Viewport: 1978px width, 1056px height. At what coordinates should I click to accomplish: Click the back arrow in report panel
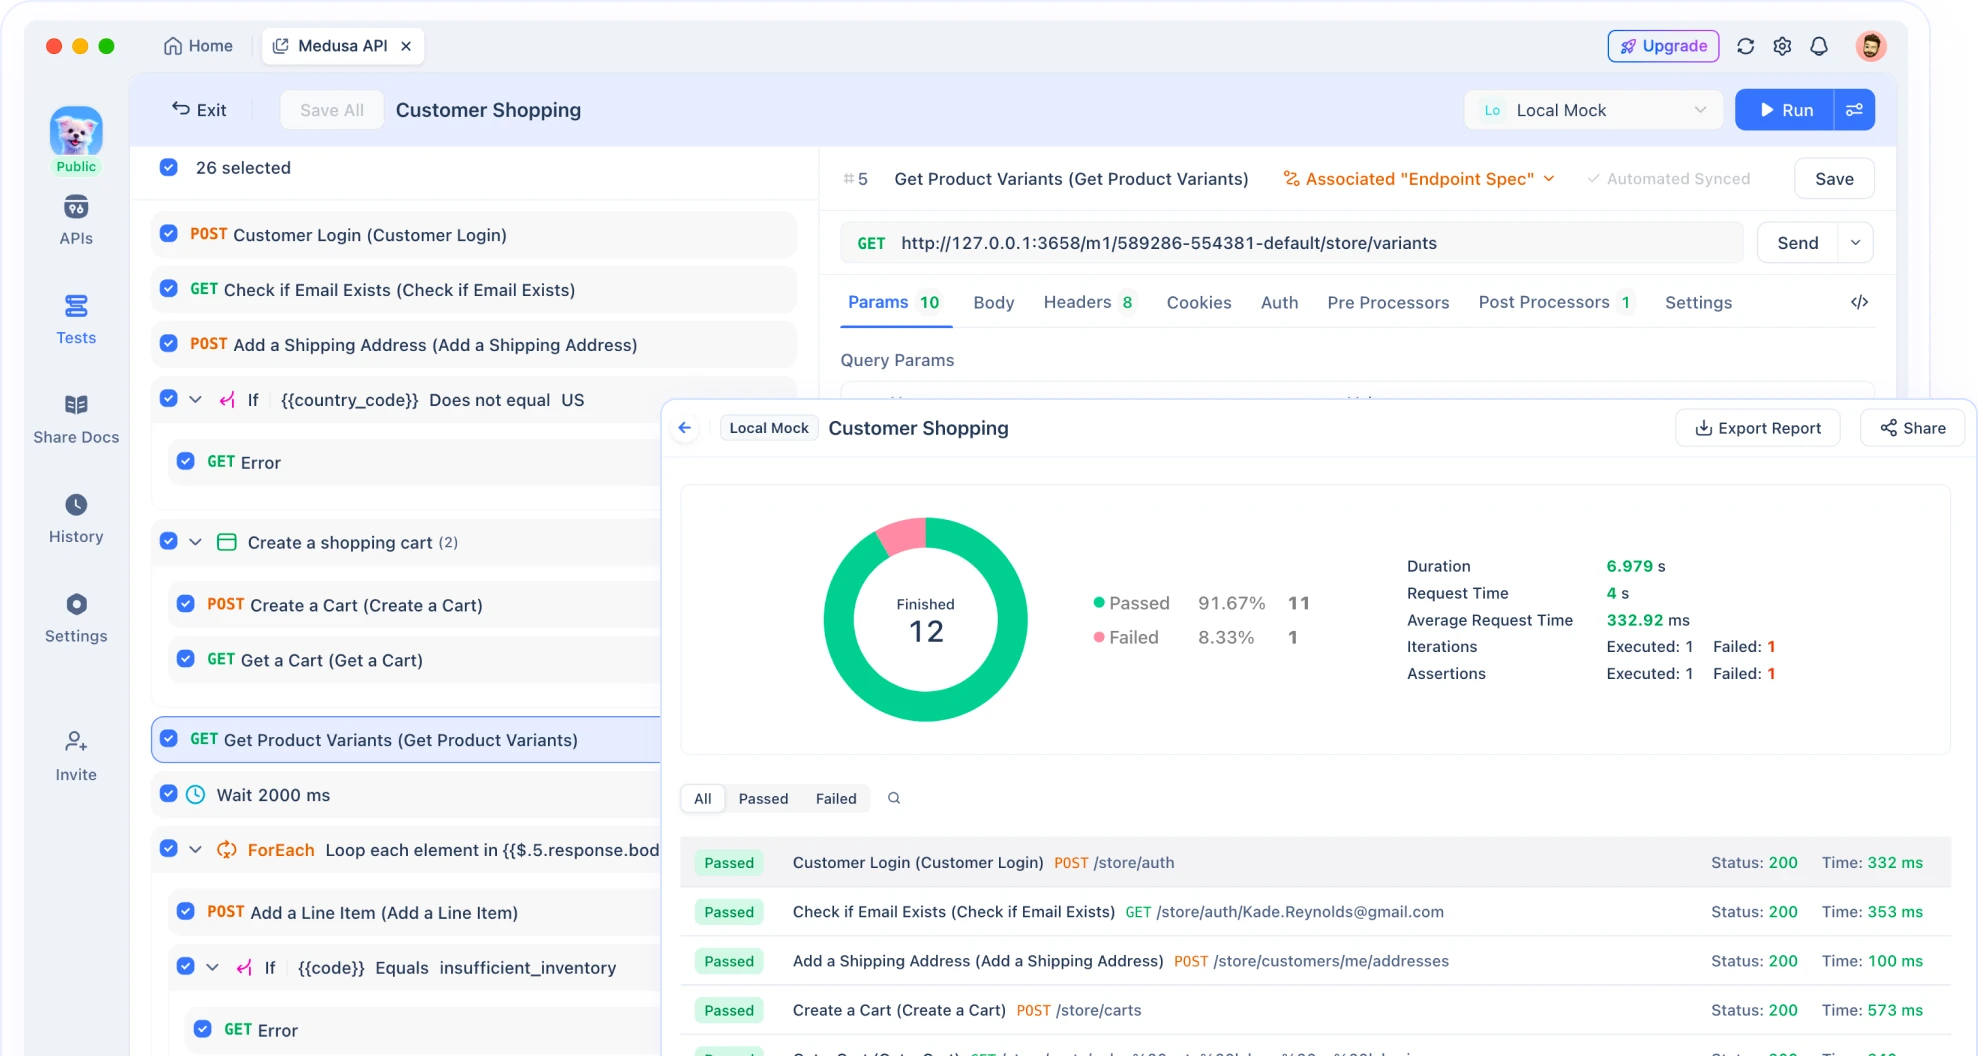pos(685,428)
